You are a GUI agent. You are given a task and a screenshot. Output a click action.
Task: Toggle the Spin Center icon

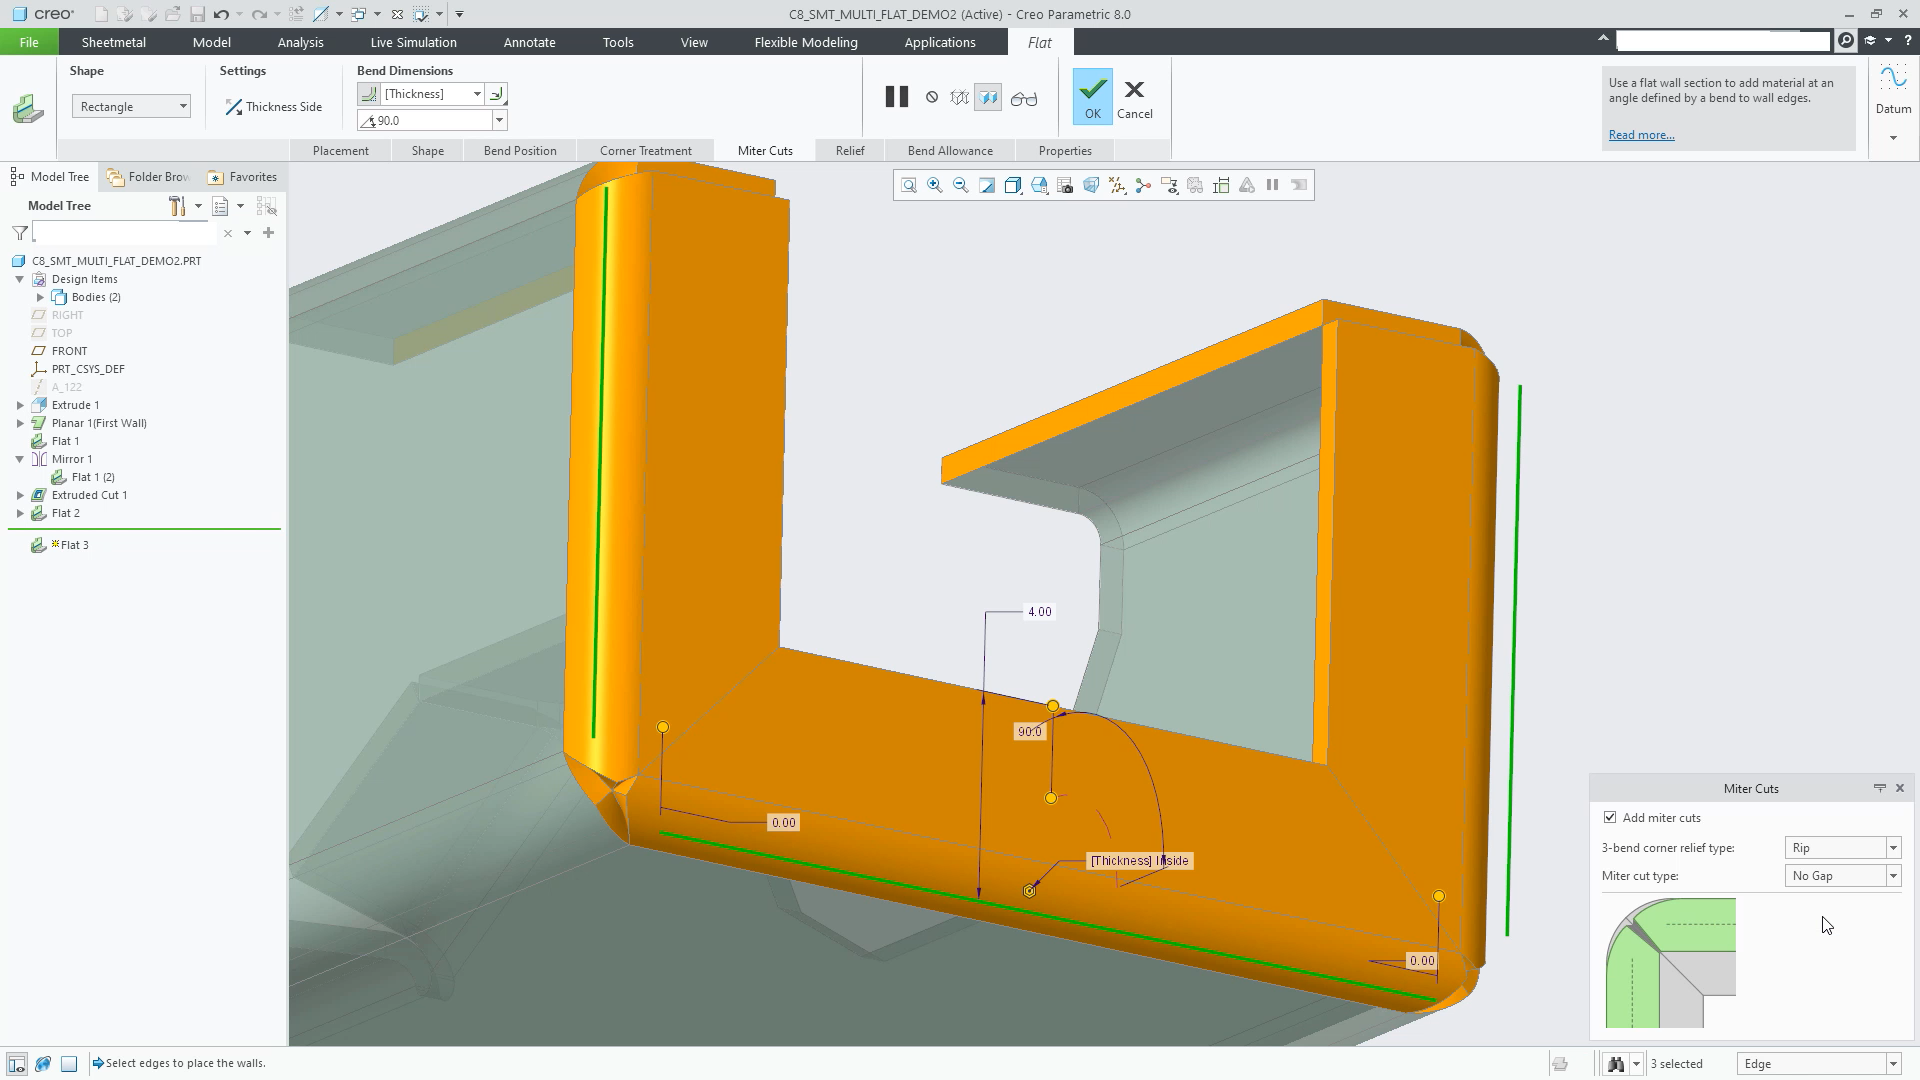[1143, 185]
